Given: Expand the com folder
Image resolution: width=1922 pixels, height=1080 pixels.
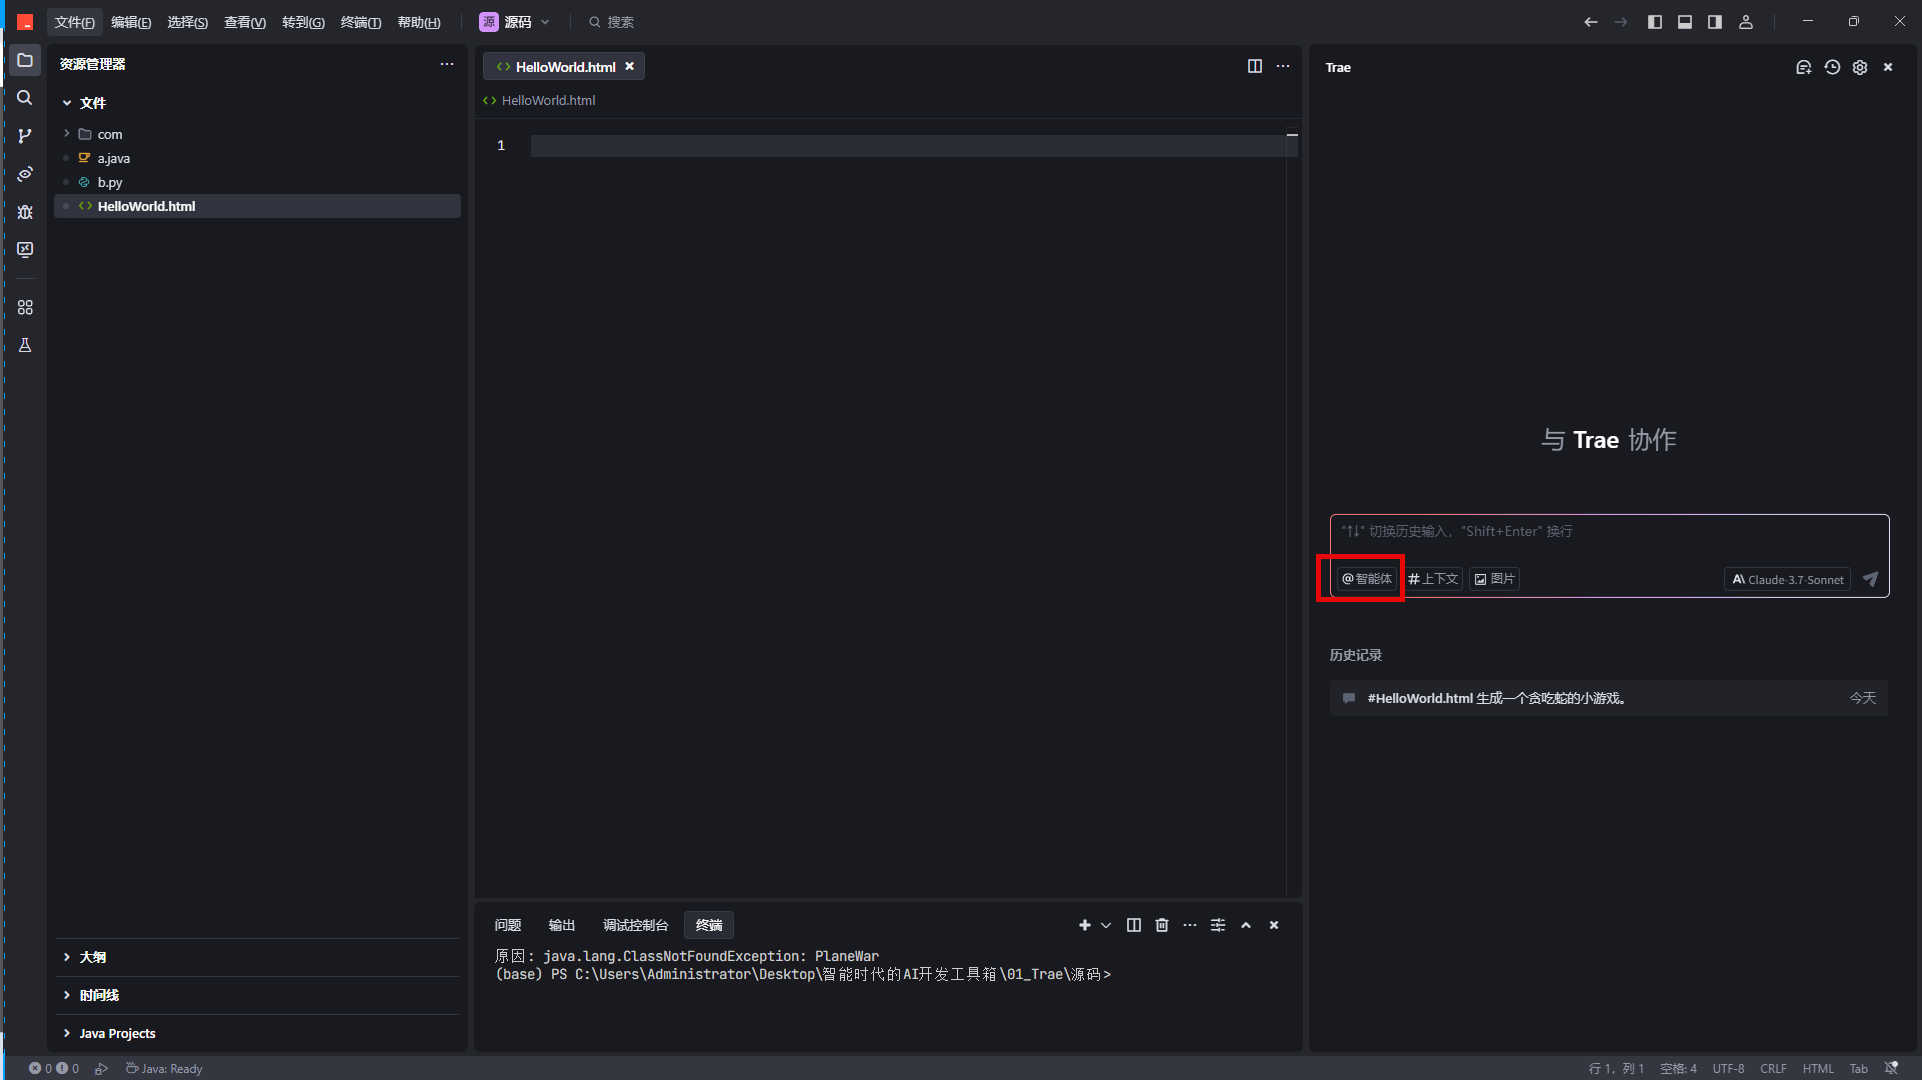Looking at the screenshot, I should (x=67, y=134).
